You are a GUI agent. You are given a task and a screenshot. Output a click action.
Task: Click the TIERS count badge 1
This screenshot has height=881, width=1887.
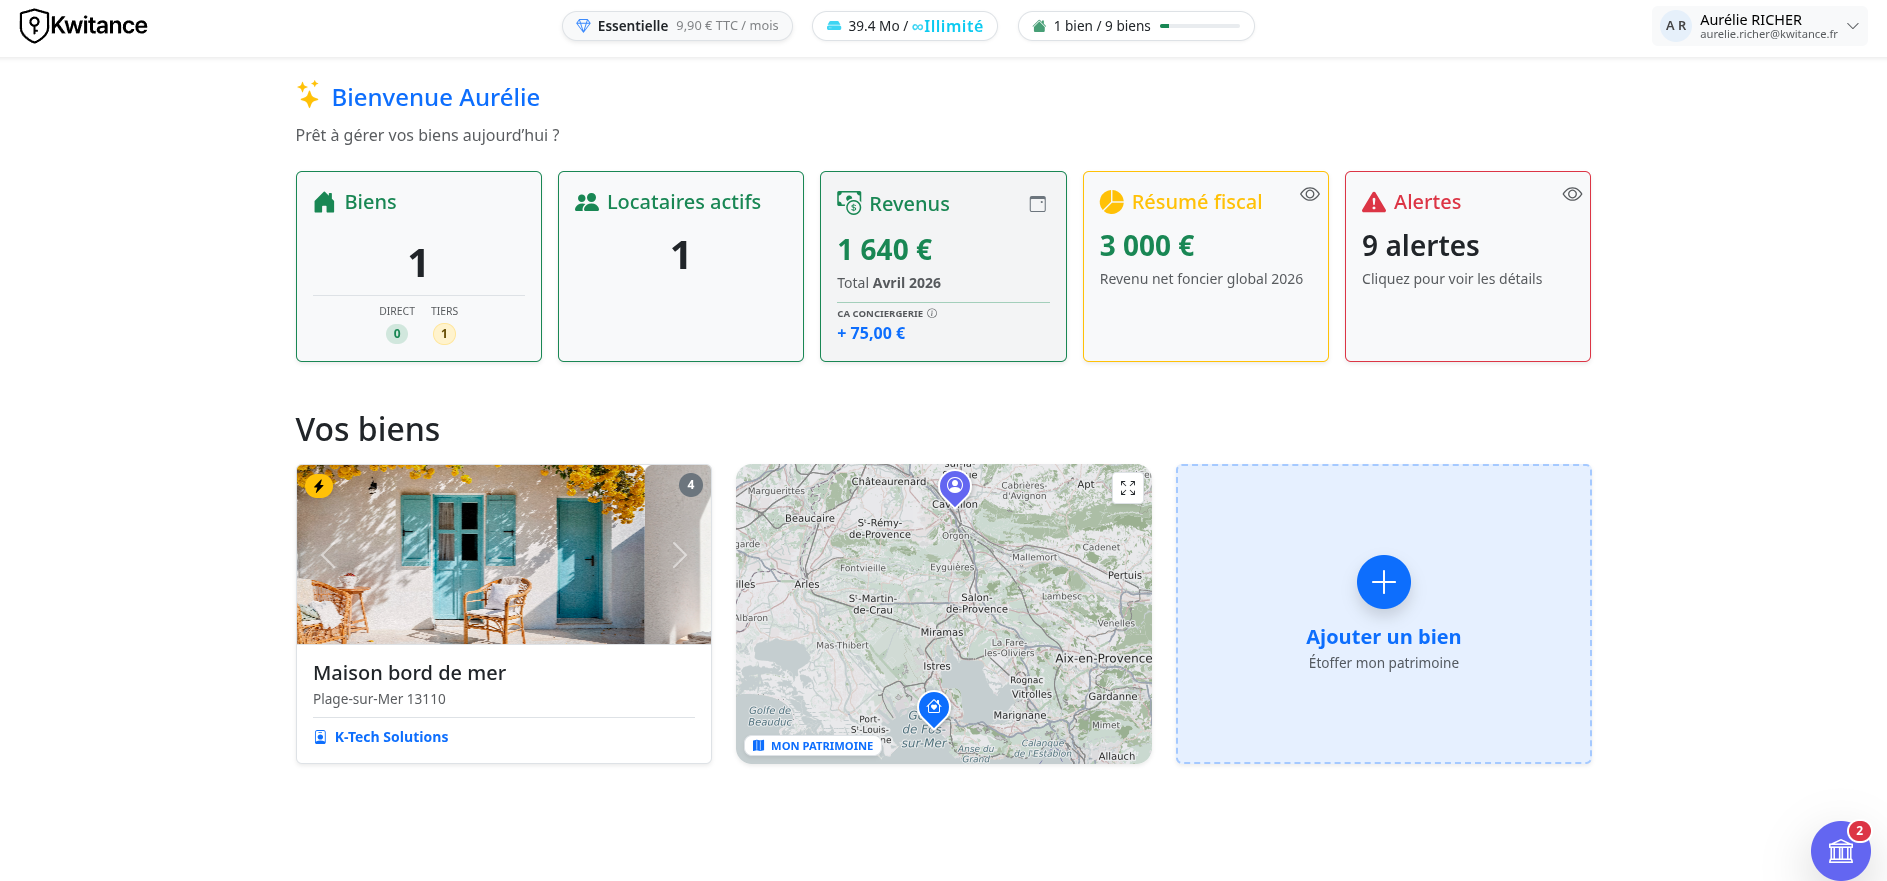(x=444, y=334)
